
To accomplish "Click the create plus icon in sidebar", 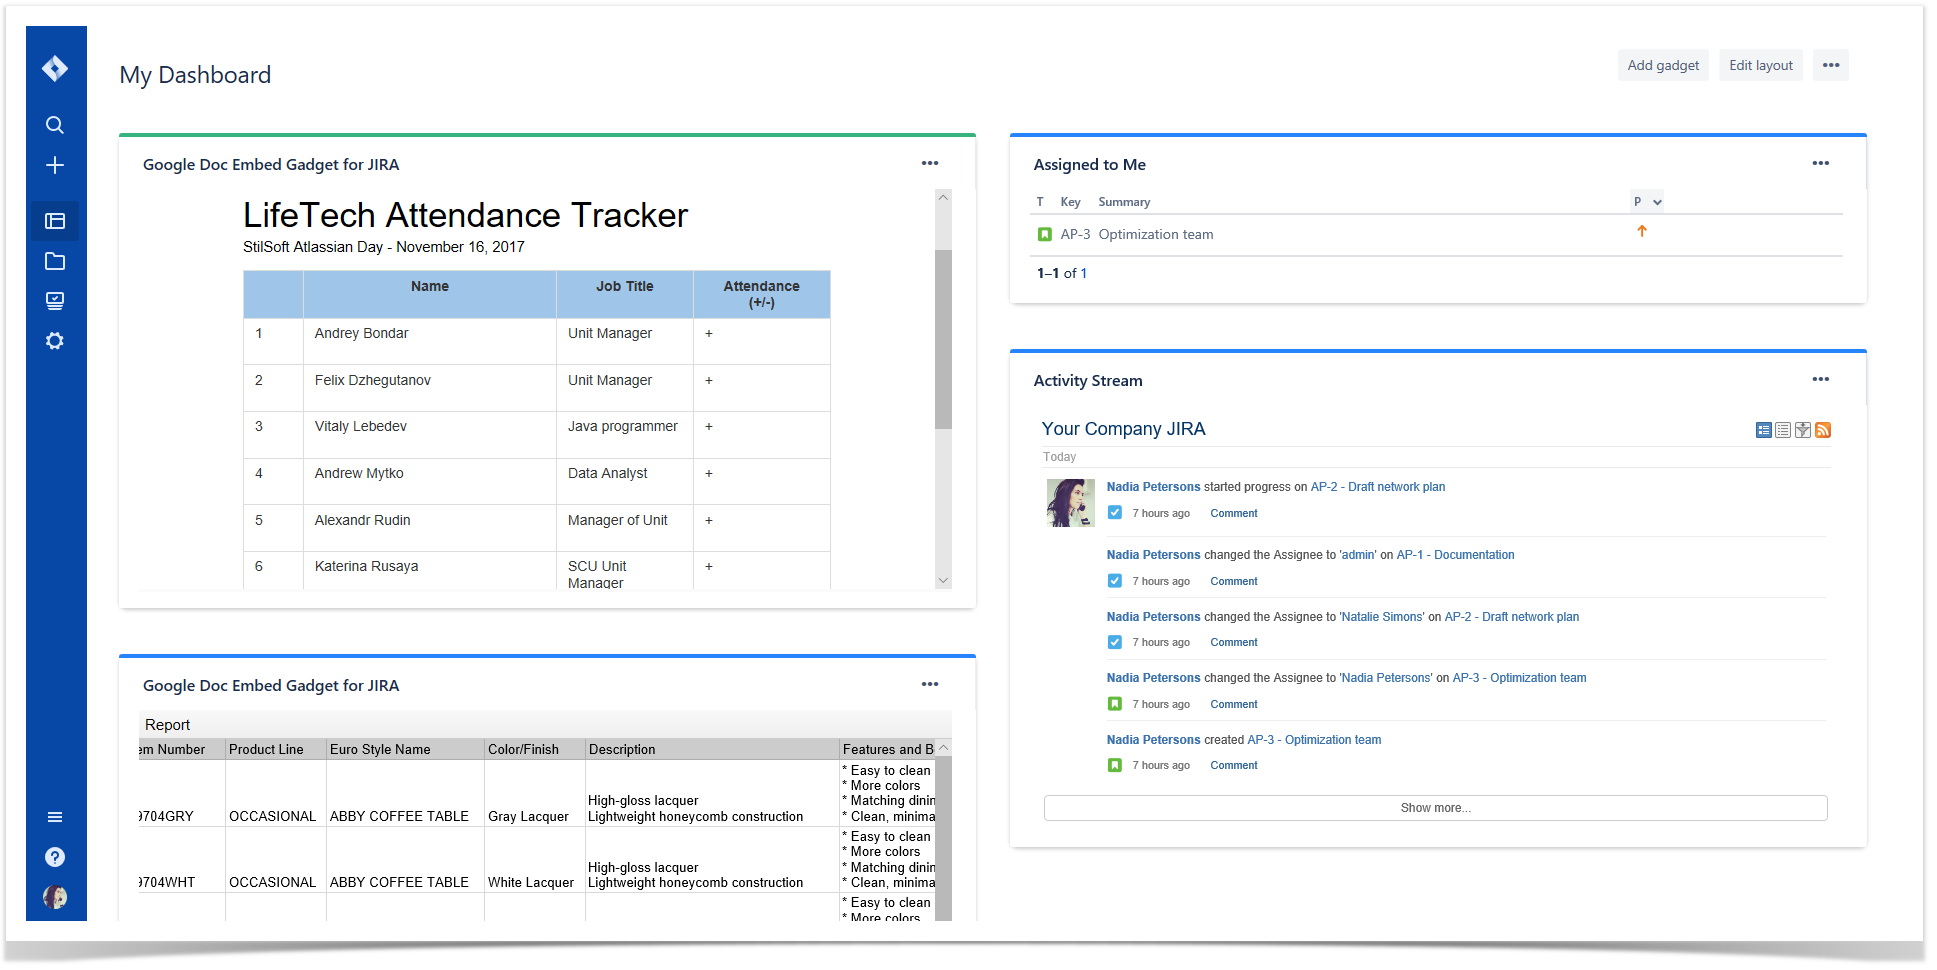I will click(x=55, y=165).
